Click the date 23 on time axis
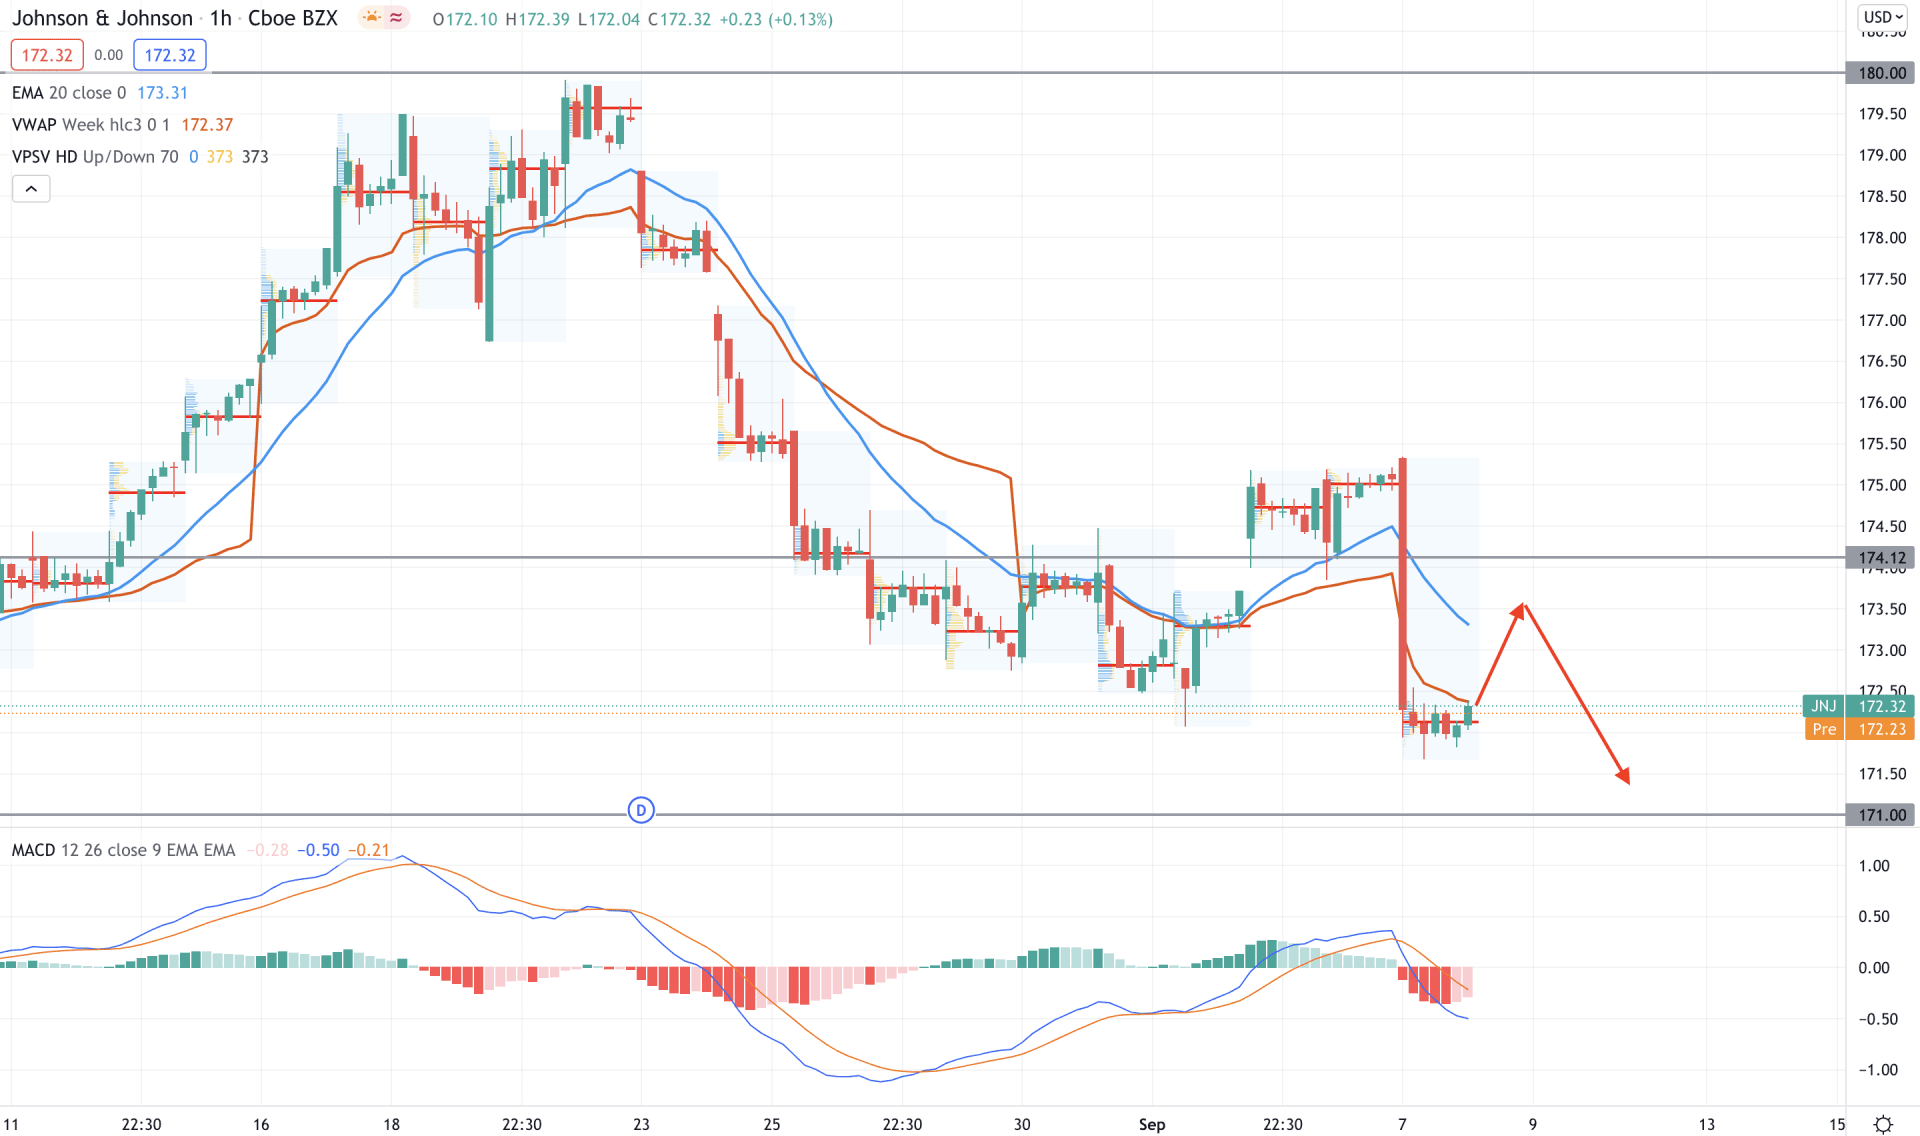 click(641, 1124)
